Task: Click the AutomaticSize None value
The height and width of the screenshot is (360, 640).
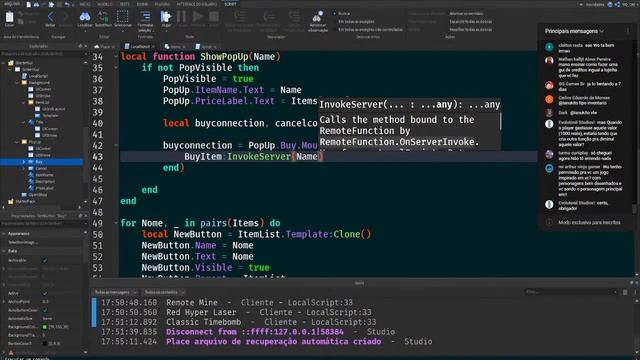Action: [x=47, y=318]
